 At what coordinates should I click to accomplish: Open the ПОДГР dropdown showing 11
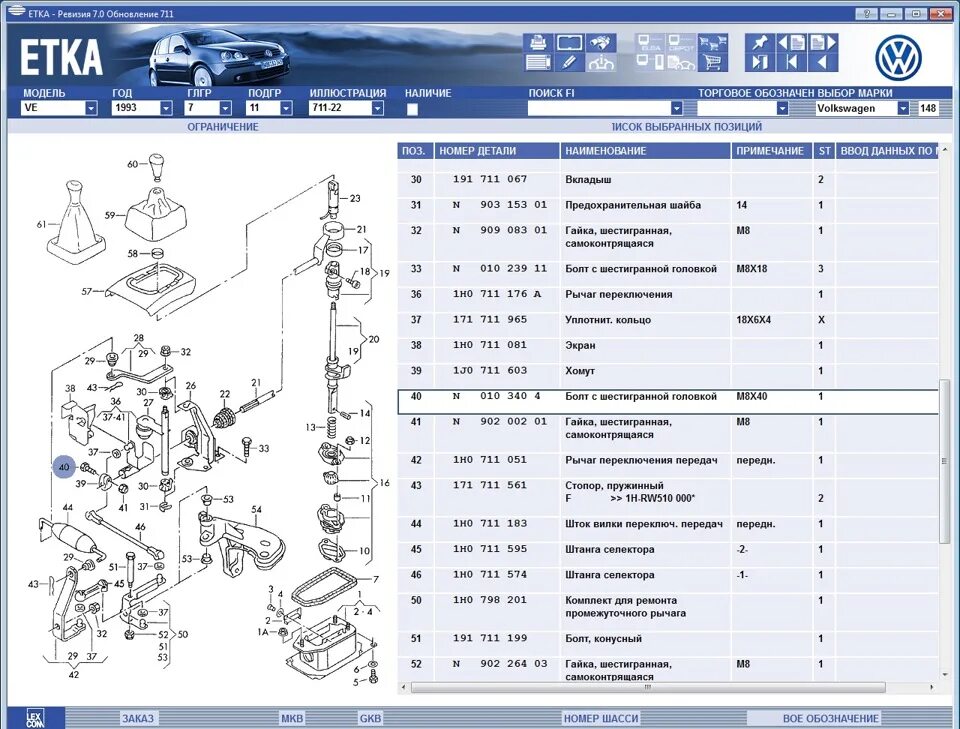[286, 108]
